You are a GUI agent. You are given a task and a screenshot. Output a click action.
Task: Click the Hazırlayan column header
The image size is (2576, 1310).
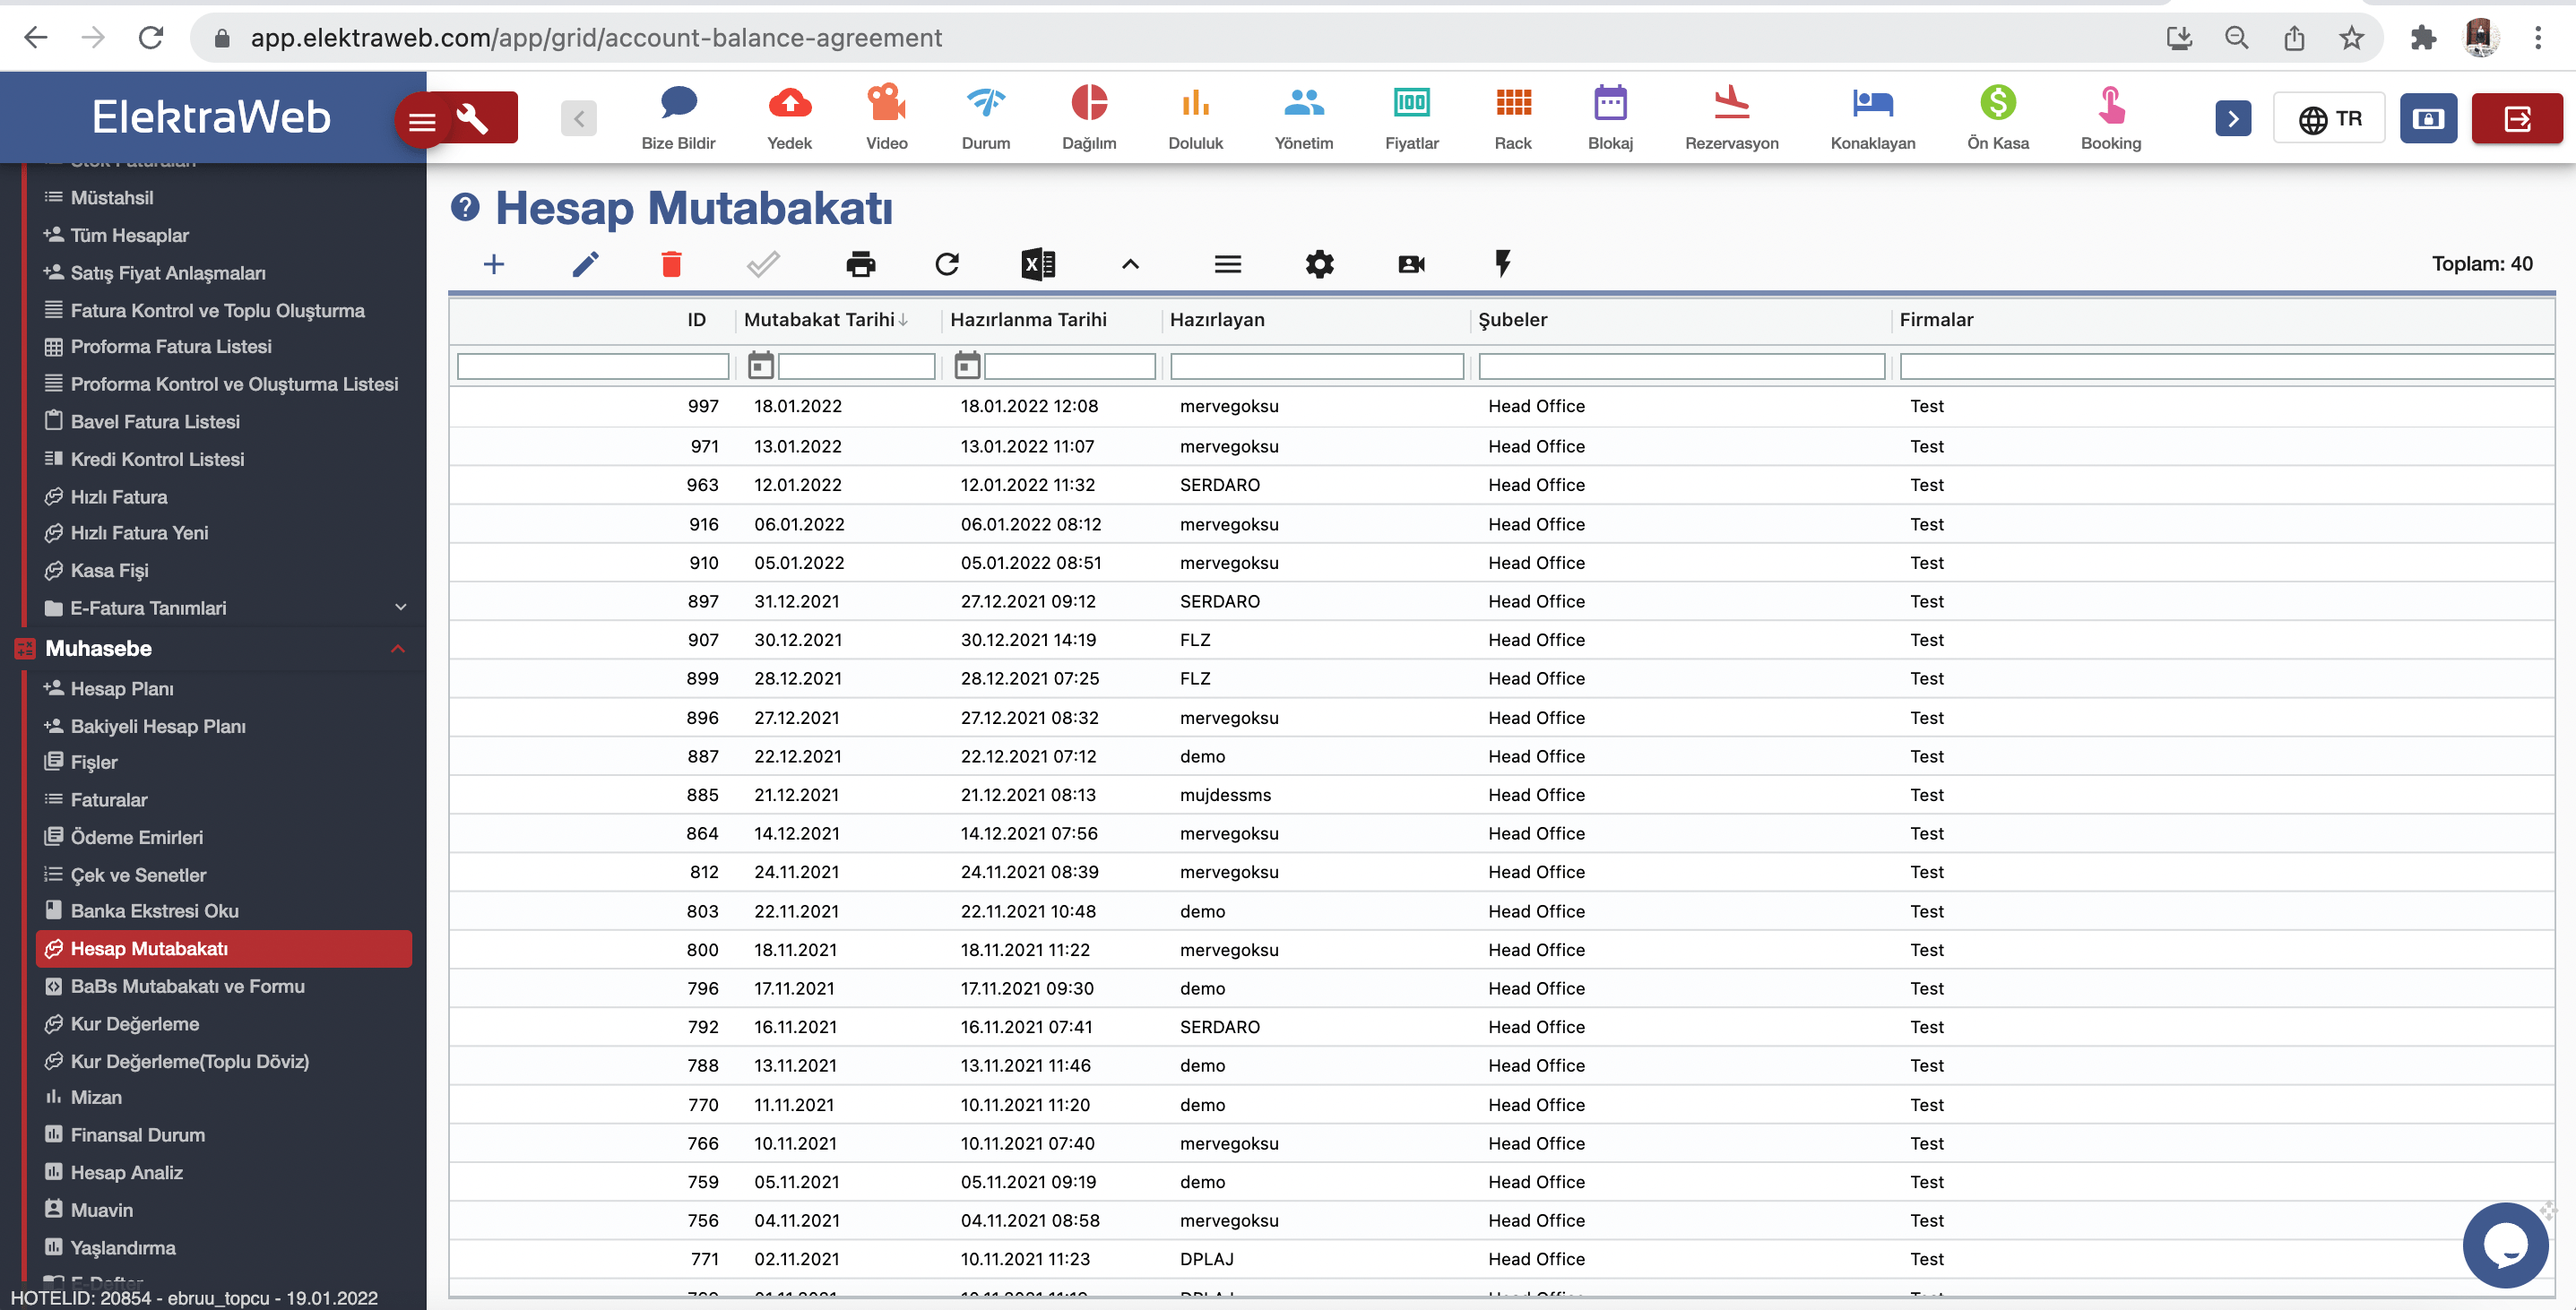1216,319
